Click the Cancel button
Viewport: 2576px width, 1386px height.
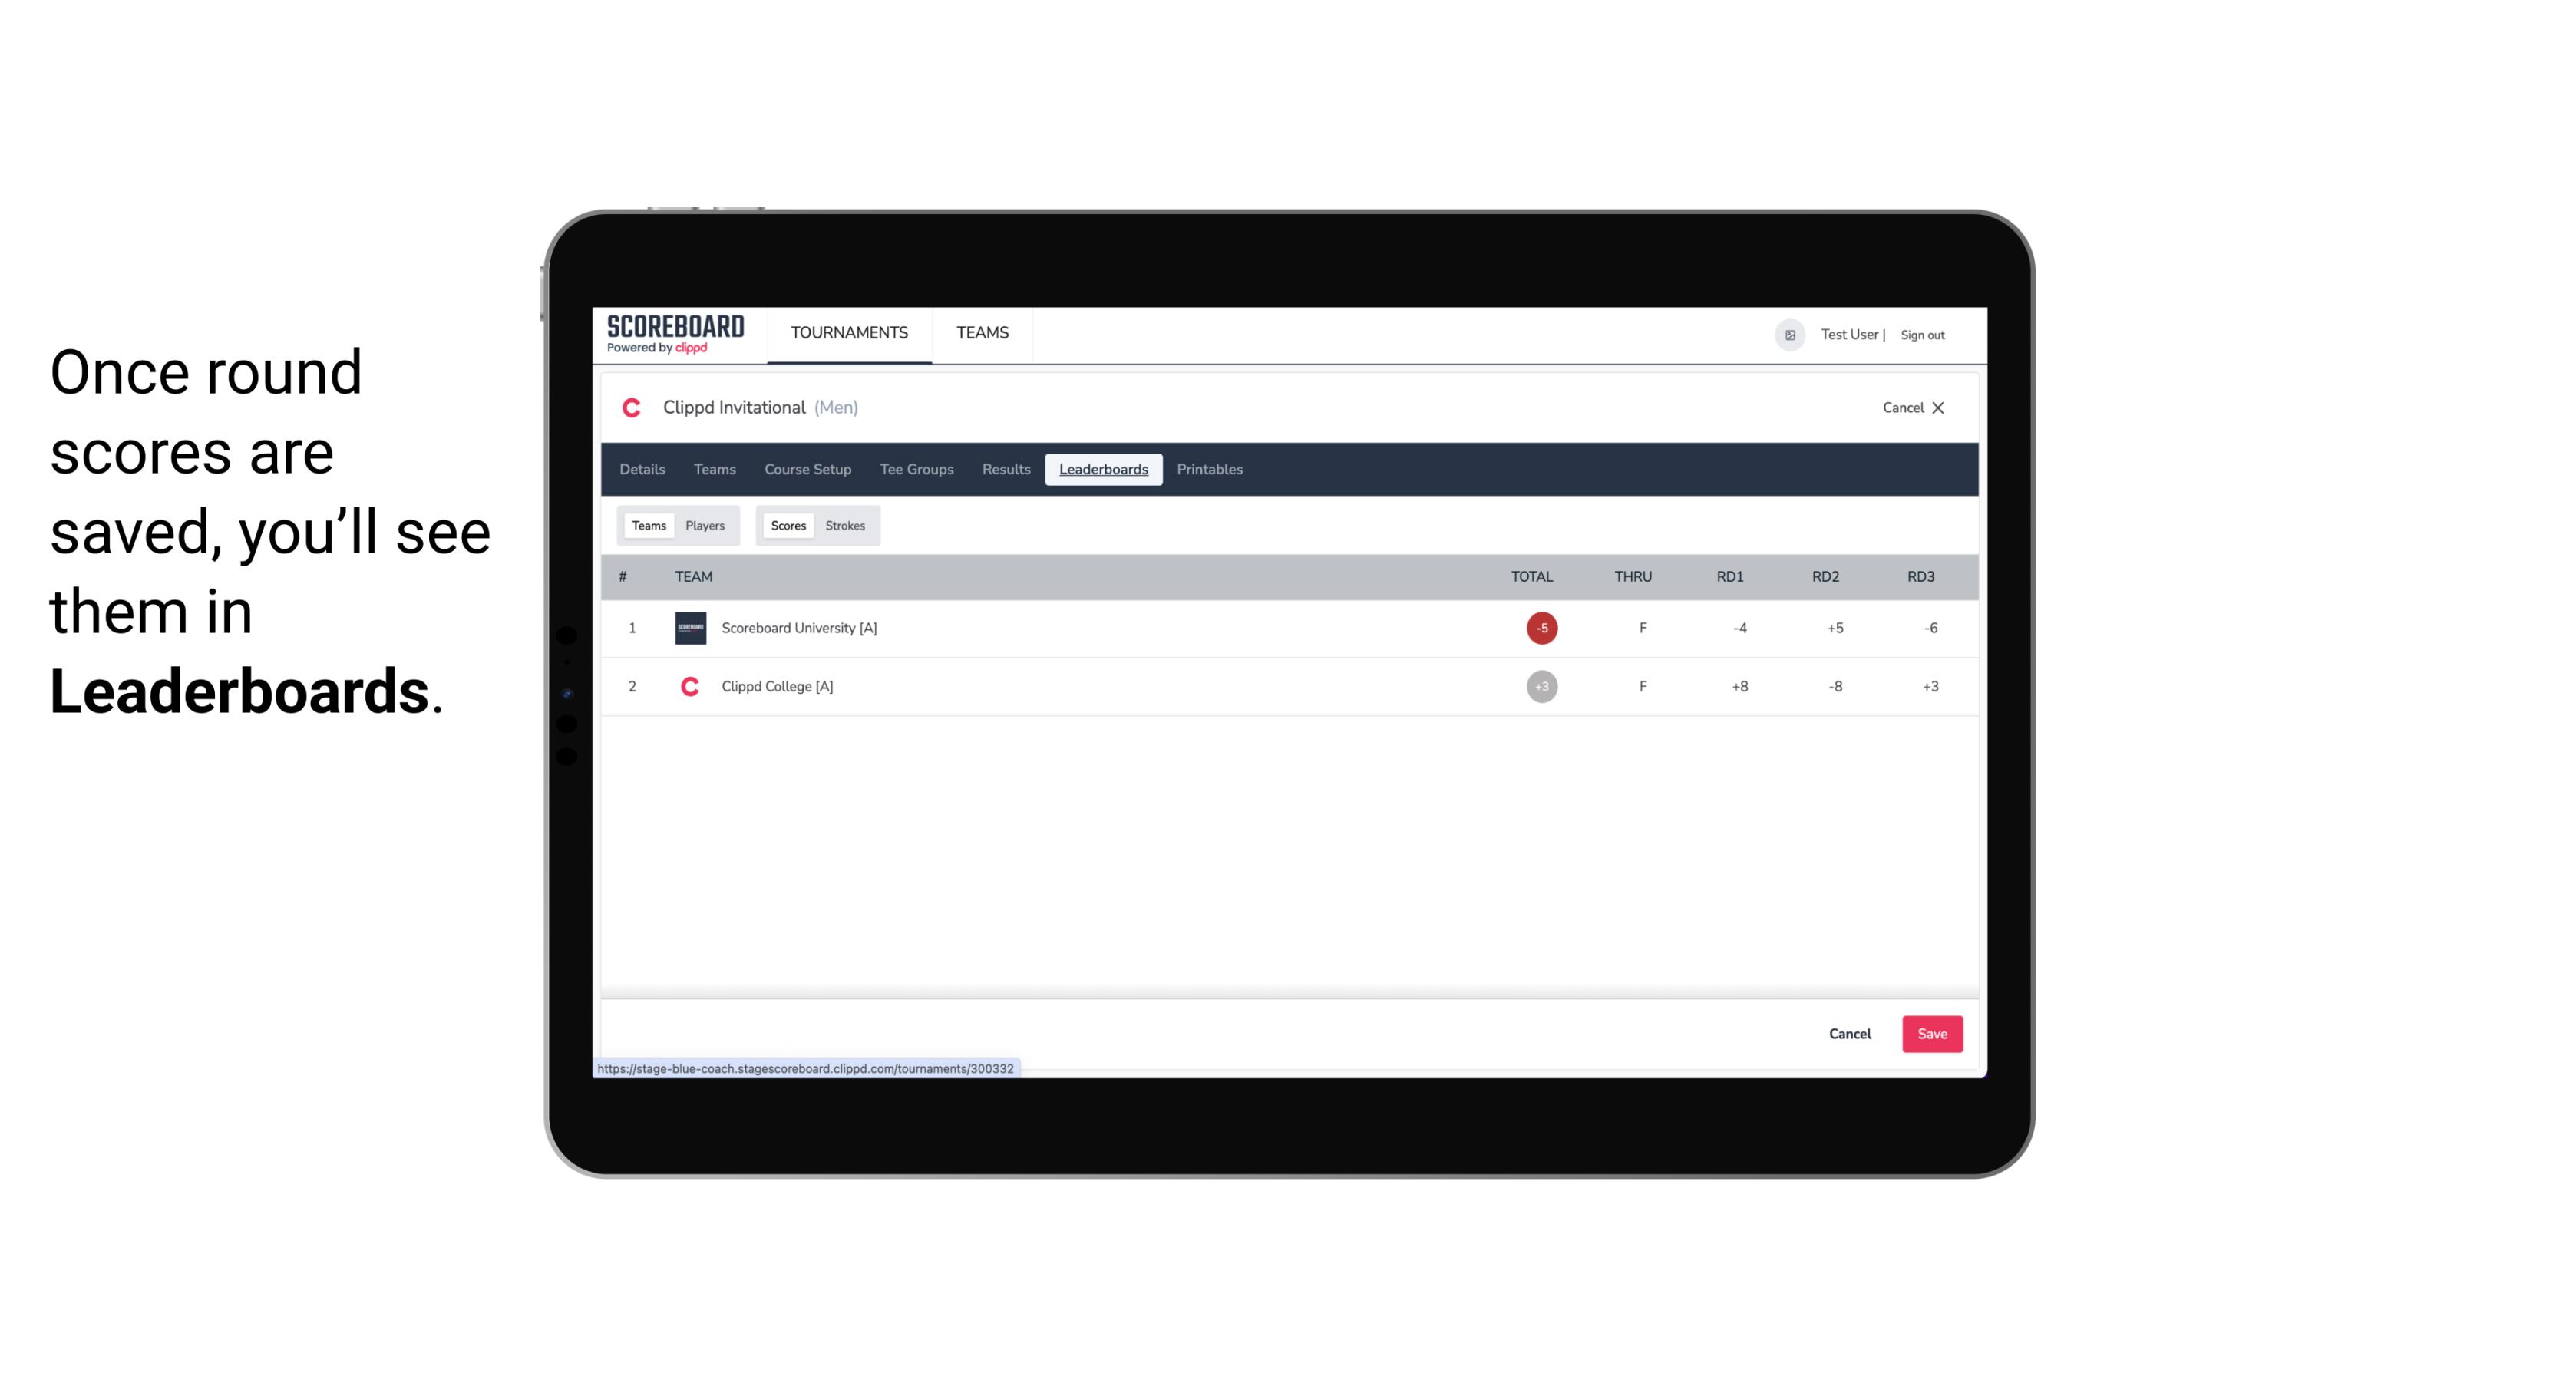(1849, 1033)
